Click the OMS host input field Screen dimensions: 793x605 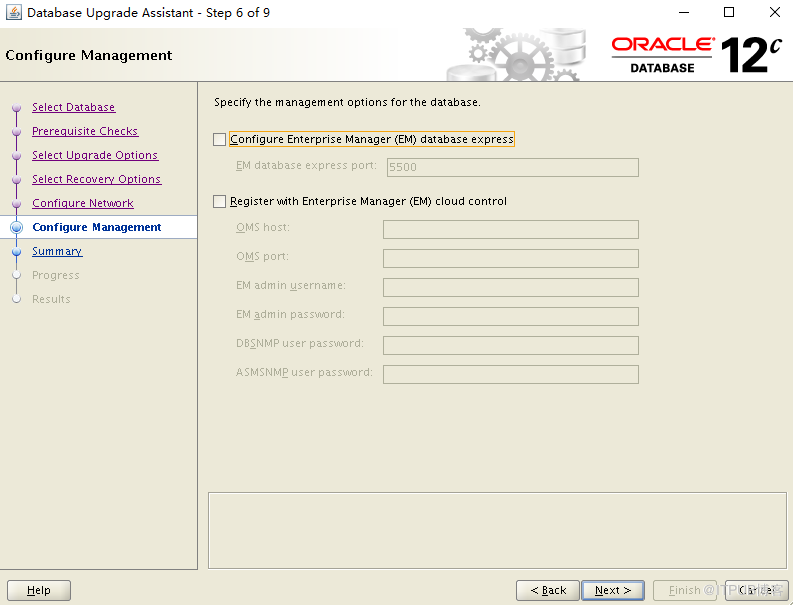(511, 229)
